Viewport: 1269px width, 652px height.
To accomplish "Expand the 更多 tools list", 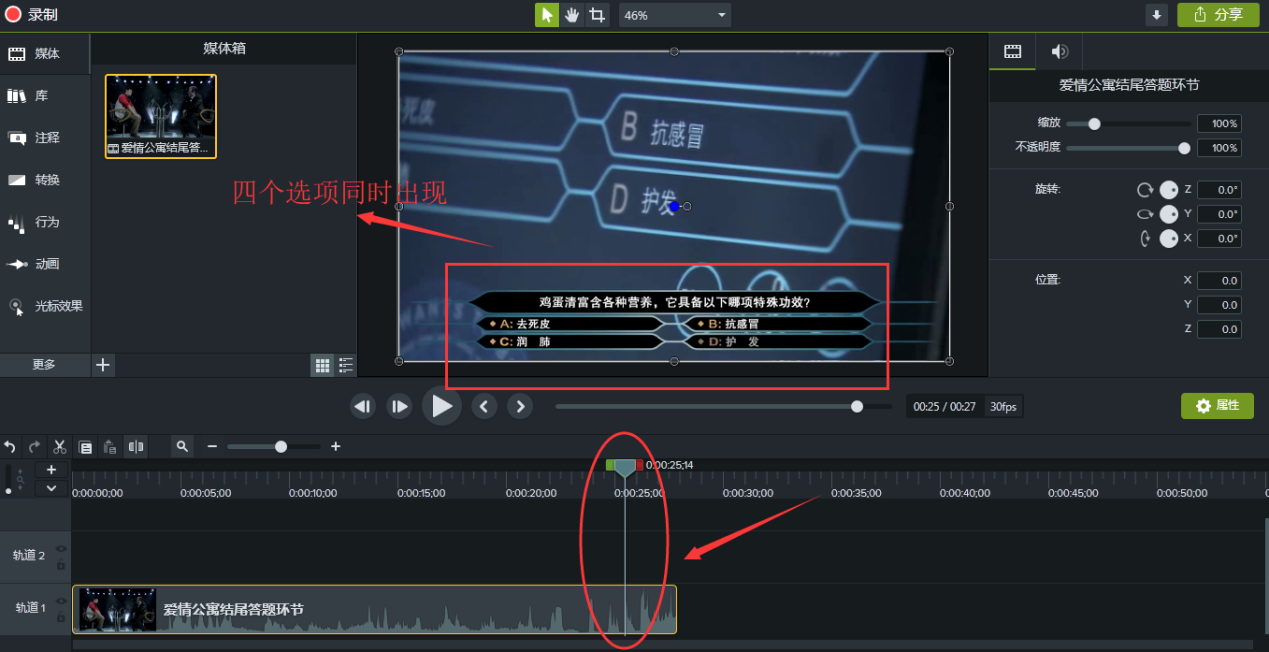I will (44, 365).
